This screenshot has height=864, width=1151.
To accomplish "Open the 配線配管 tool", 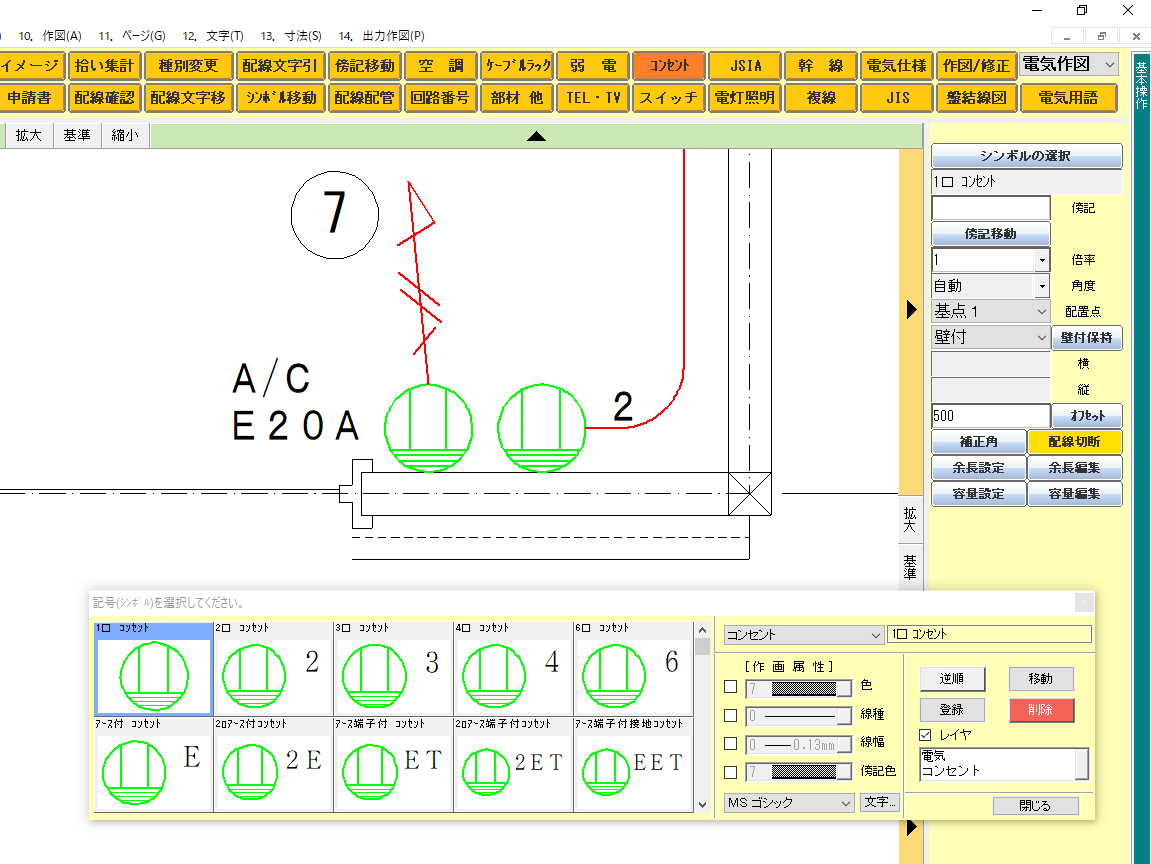I will (365, 97).
